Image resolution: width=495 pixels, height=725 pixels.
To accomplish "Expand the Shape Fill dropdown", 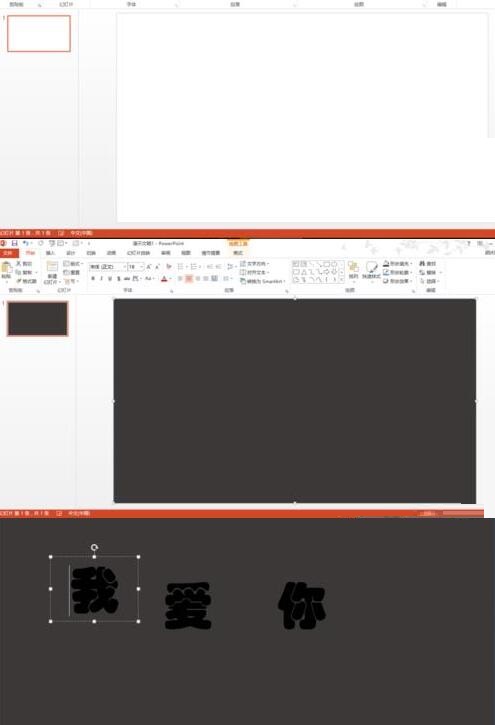I will click(411, 264).
